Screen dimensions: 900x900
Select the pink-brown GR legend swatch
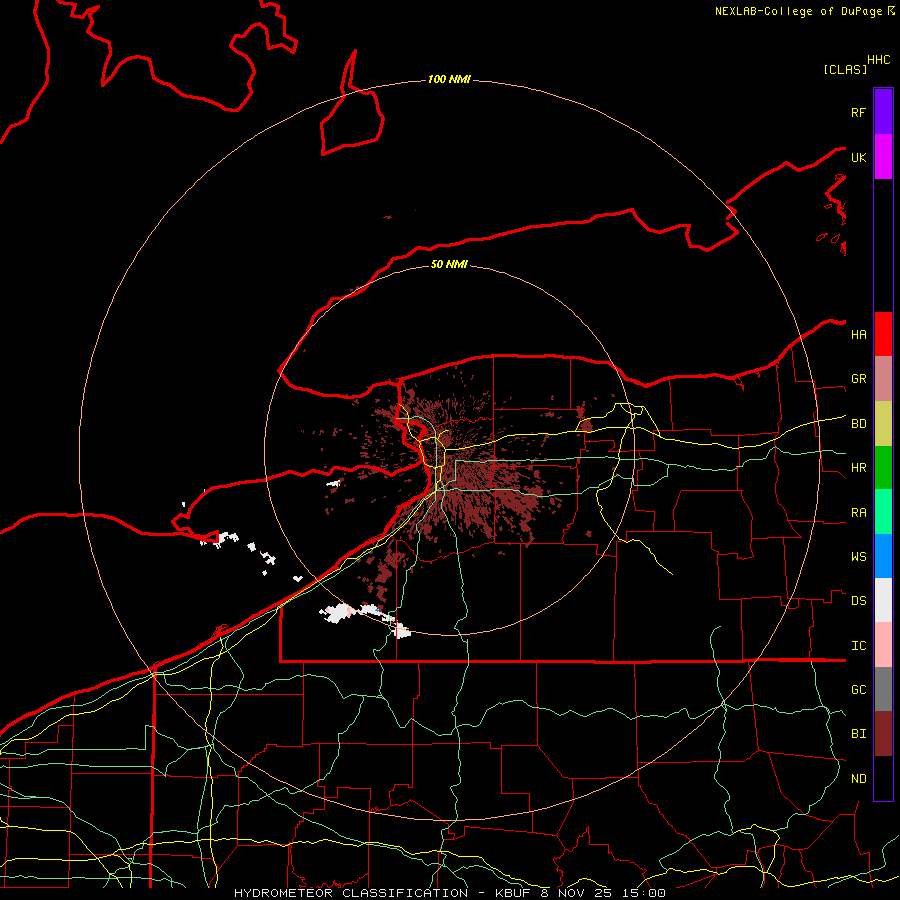(883, 379)
